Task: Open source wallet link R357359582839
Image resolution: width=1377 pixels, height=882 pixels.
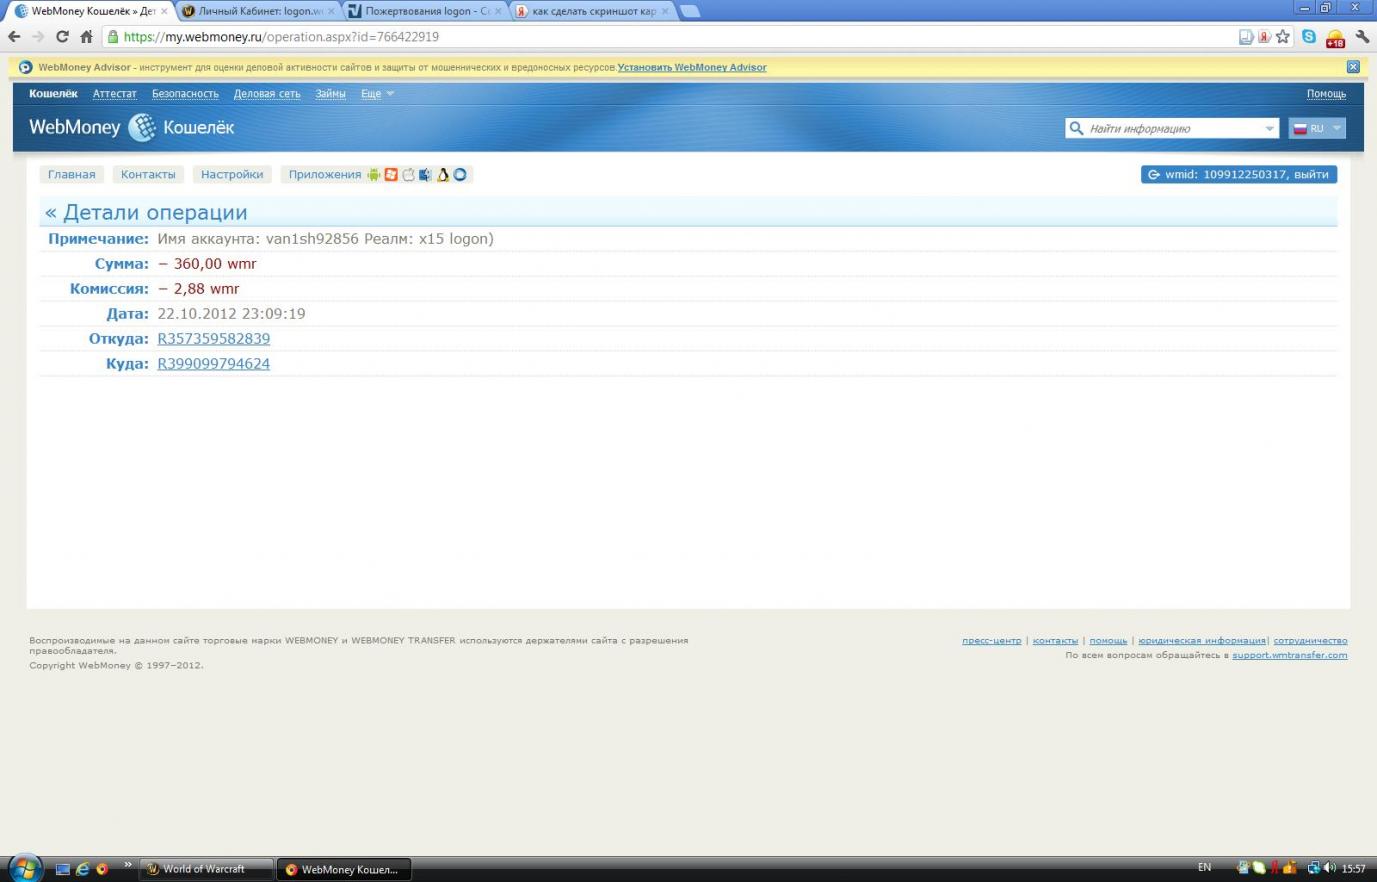Action: click(x=213, y=339)
